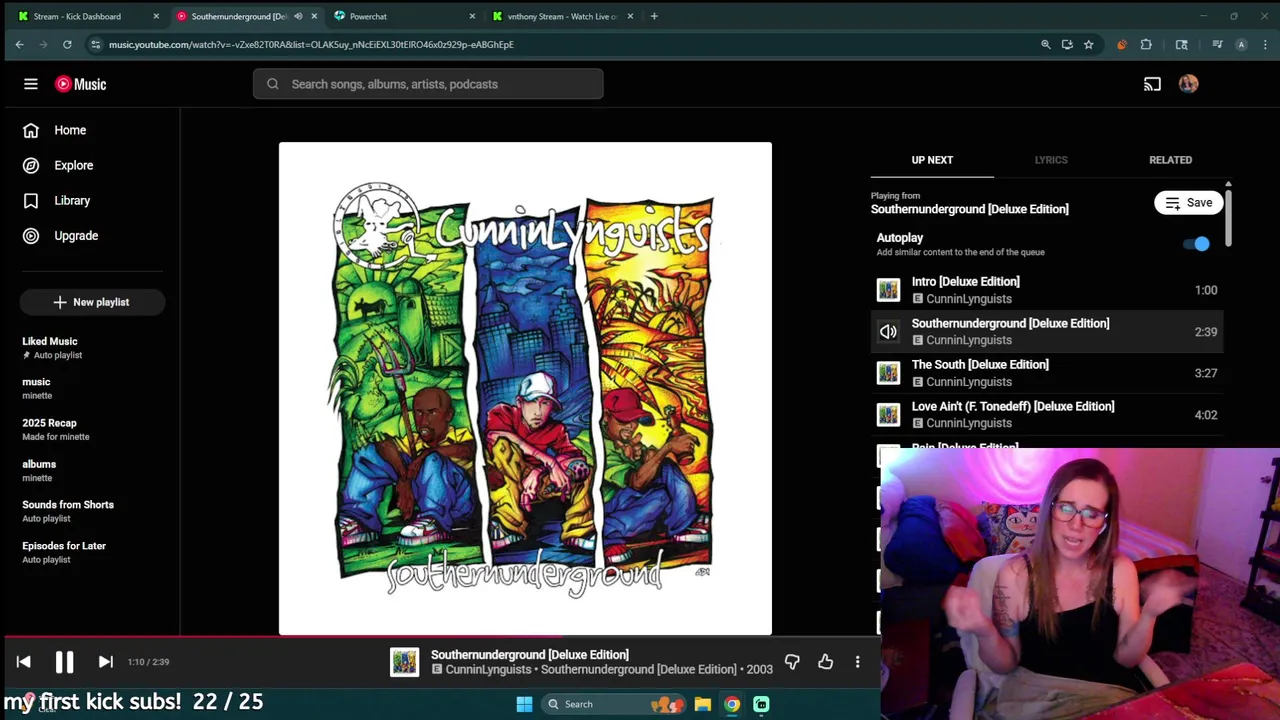
Task: Open Sounds from Shorts playlist
Action: coord(92,511)
